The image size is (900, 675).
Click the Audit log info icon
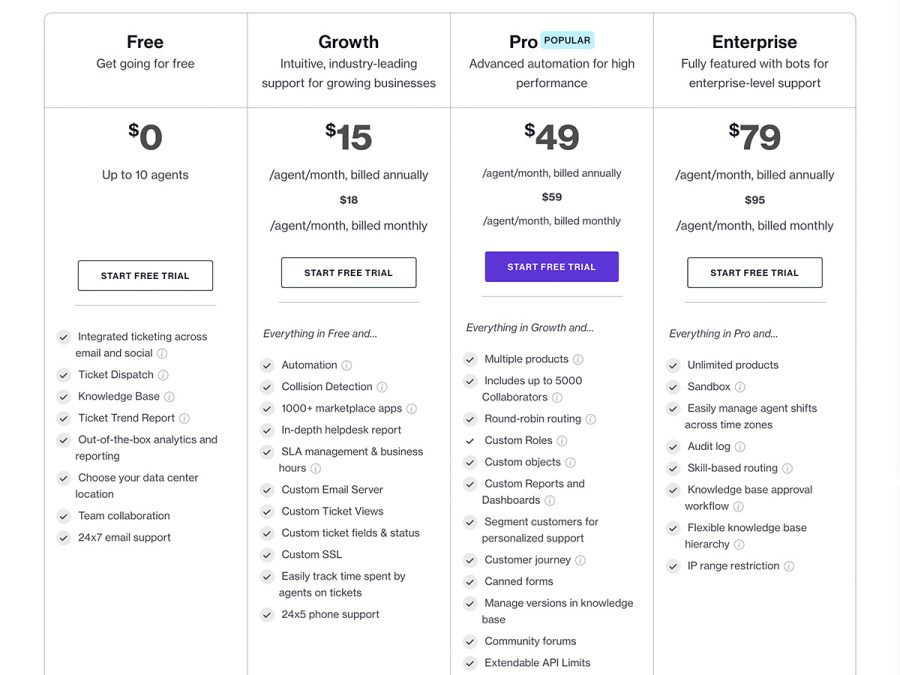(739, 446)
